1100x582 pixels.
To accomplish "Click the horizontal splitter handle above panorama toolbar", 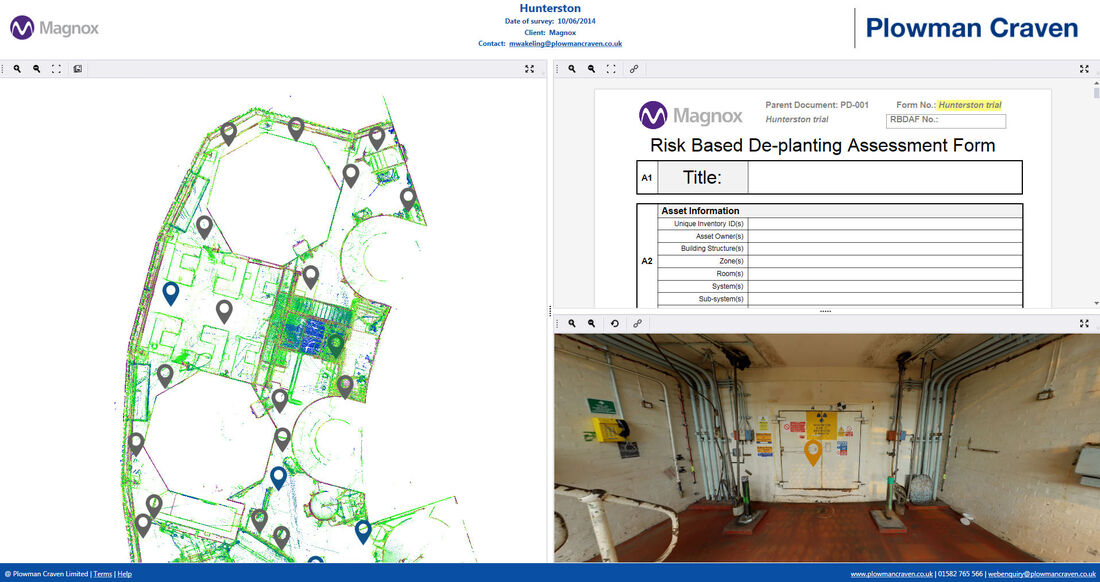I will (x=825, y=311).
